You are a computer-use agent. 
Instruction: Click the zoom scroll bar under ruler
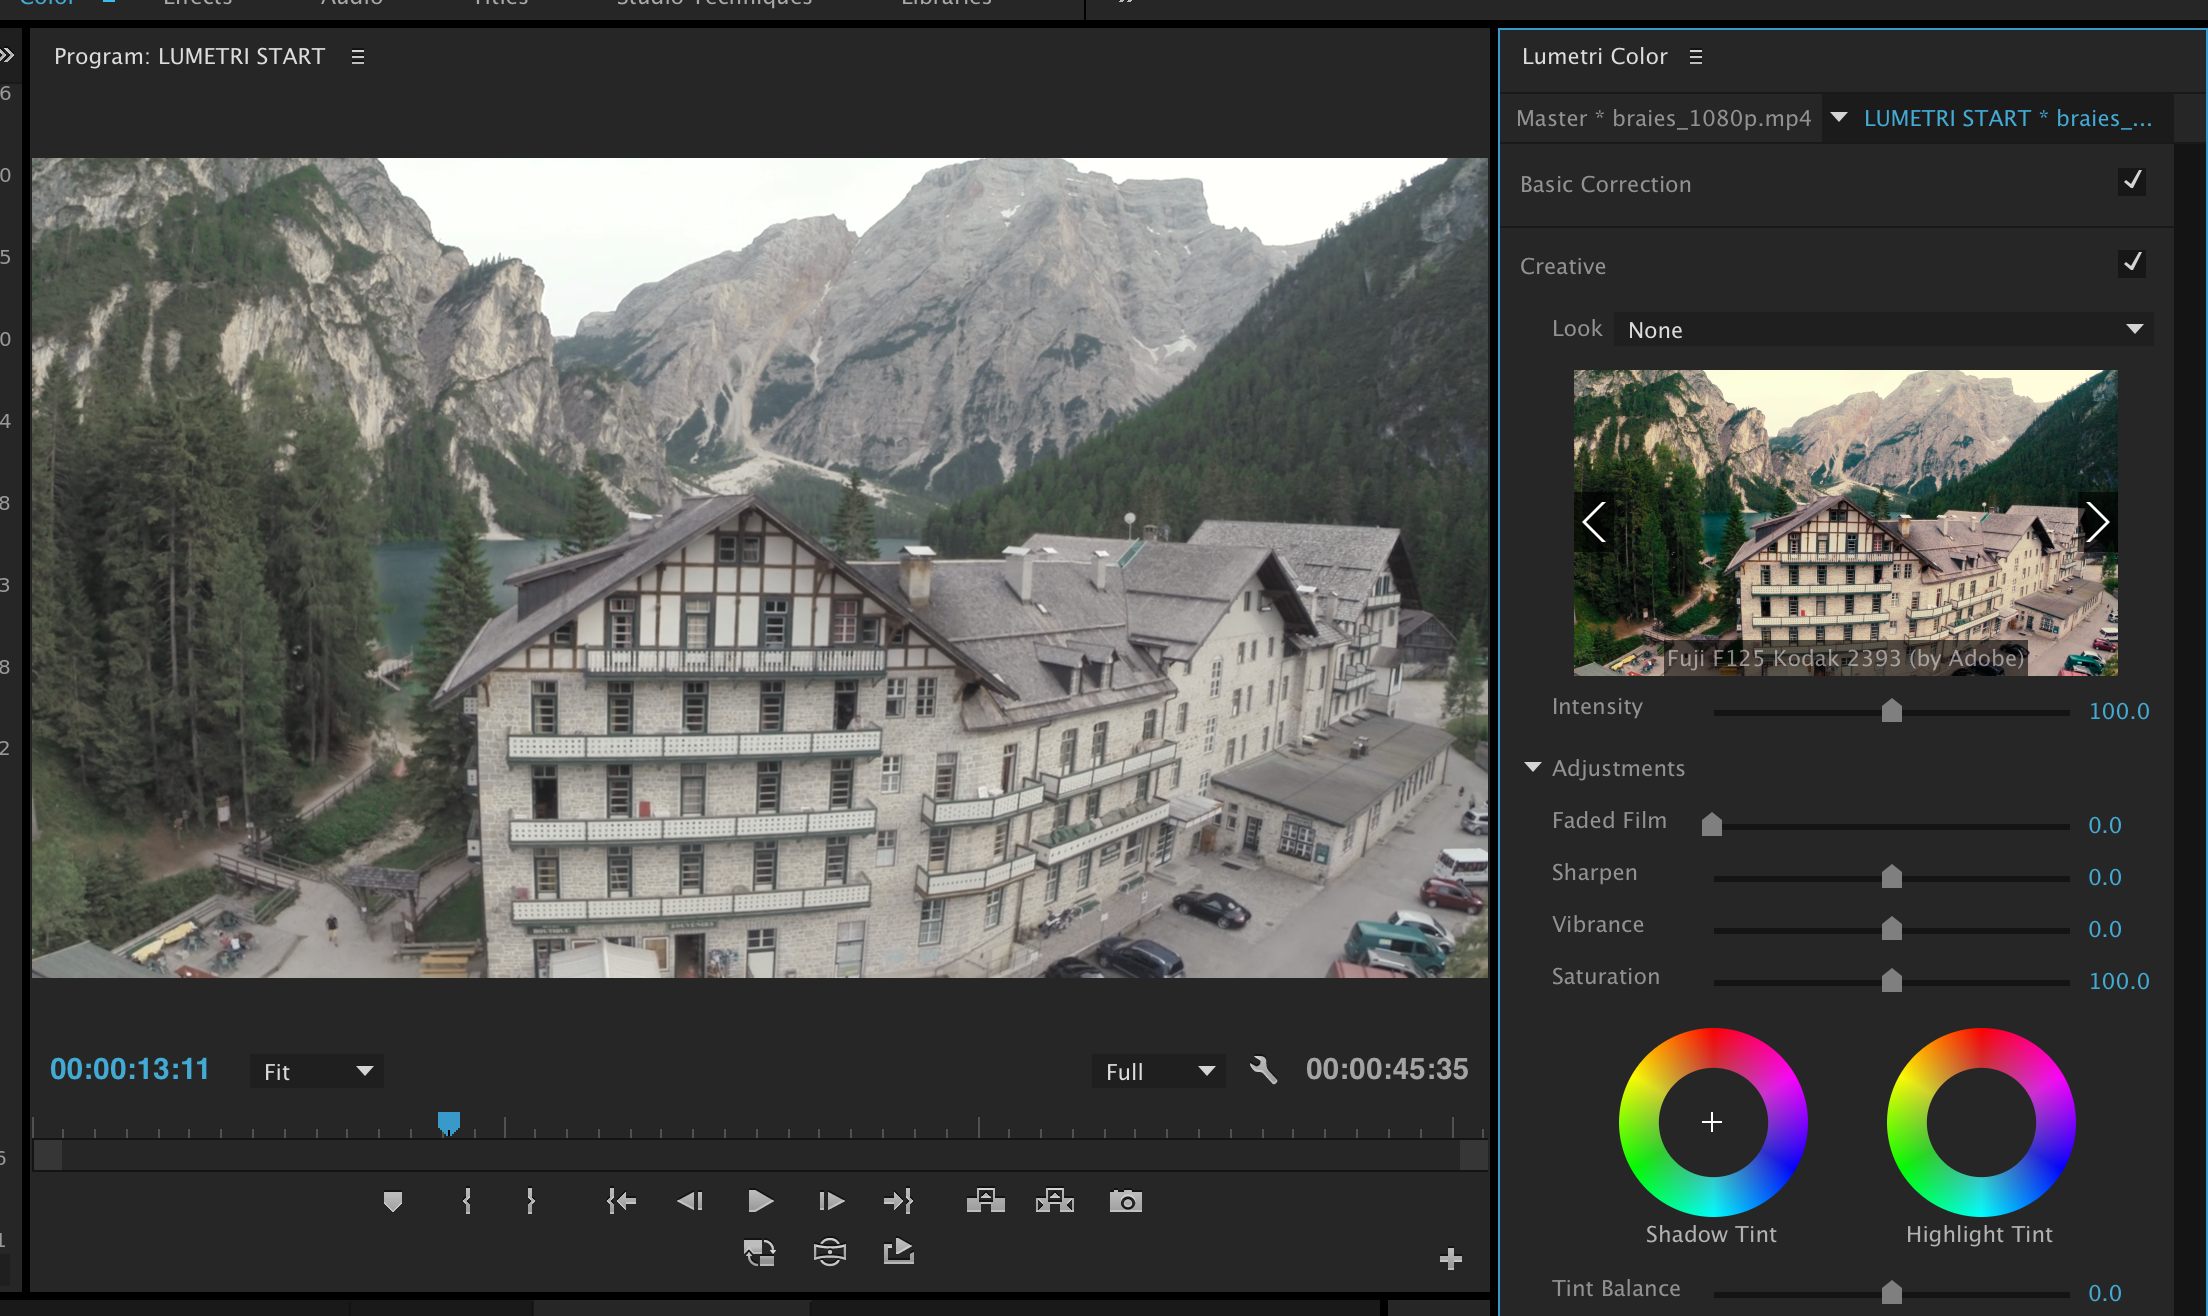point(760,1155)
